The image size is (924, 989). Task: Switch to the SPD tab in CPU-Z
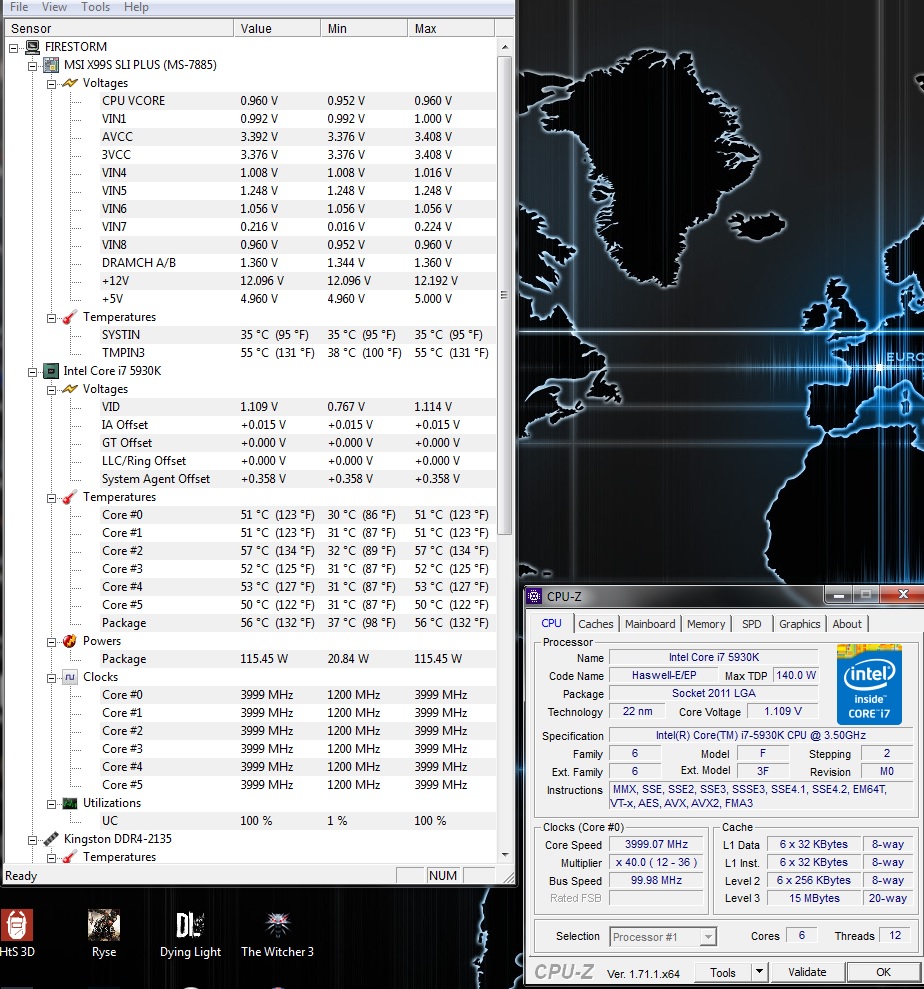pyautogui.click(x=751, y=624)
